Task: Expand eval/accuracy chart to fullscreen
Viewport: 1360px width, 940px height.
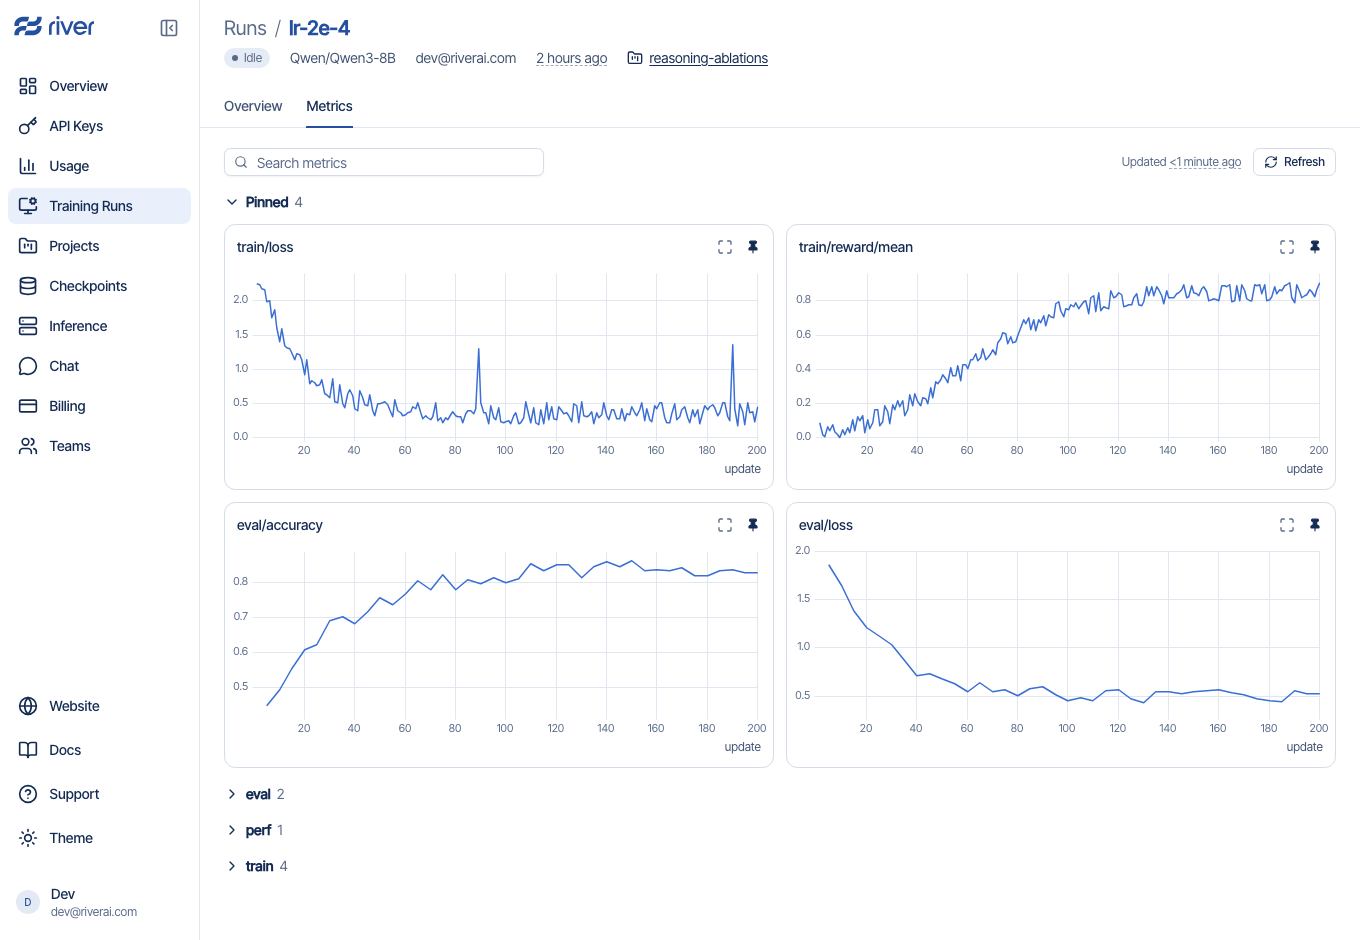Action: pyautogui.click(x=725, y=525)
